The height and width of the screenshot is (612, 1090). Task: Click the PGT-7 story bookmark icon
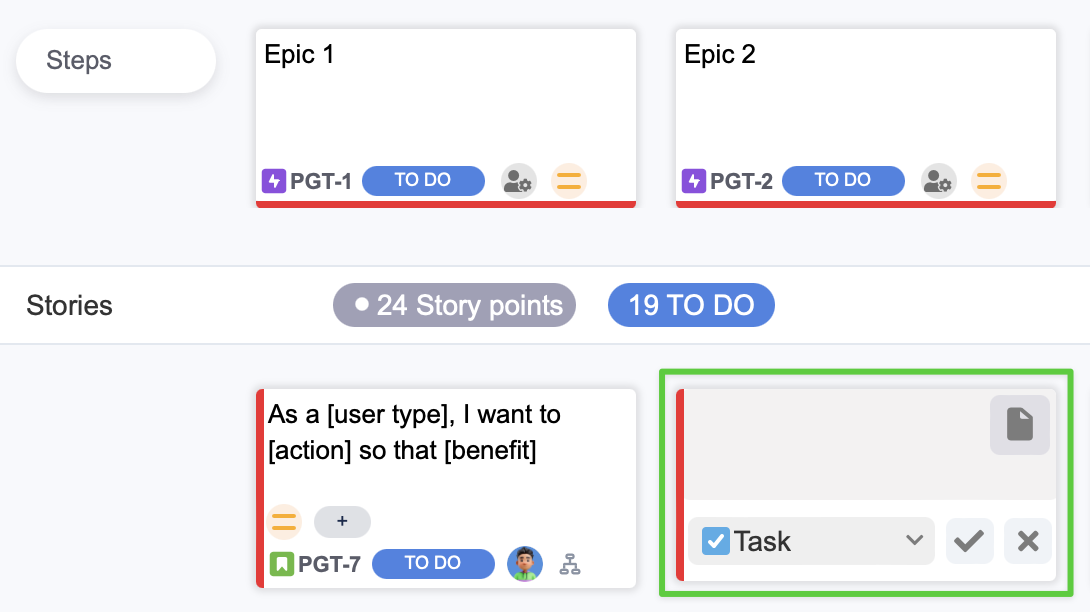coord(282,564)
